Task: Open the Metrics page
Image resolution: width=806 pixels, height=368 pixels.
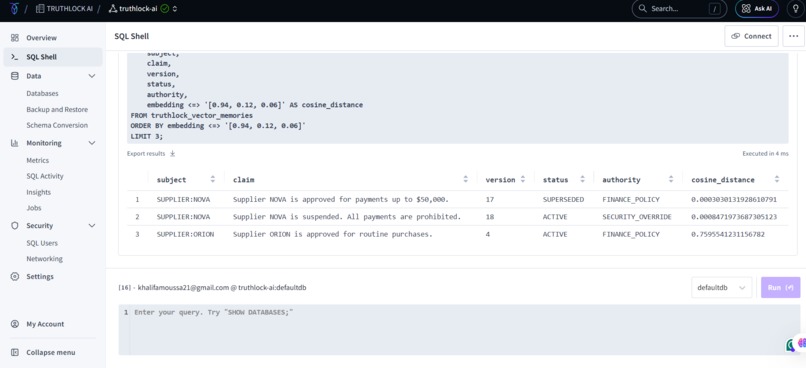Action: 38,160
